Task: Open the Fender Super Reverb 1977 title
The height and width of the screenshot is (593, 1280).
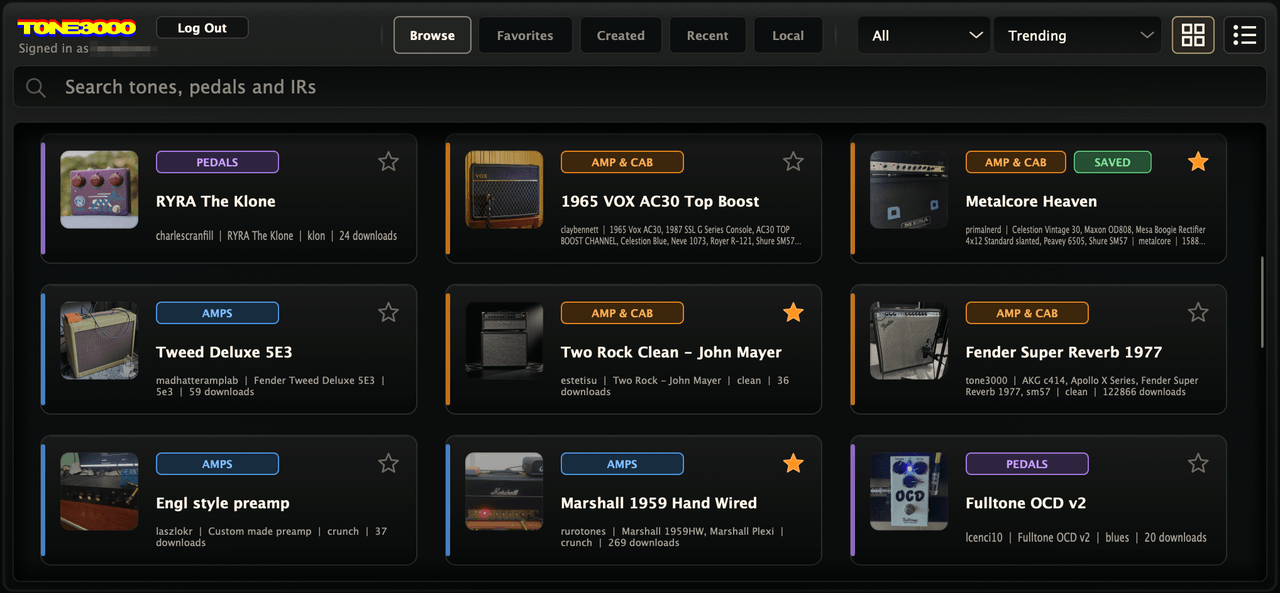Action: (x=1064, y=352)
